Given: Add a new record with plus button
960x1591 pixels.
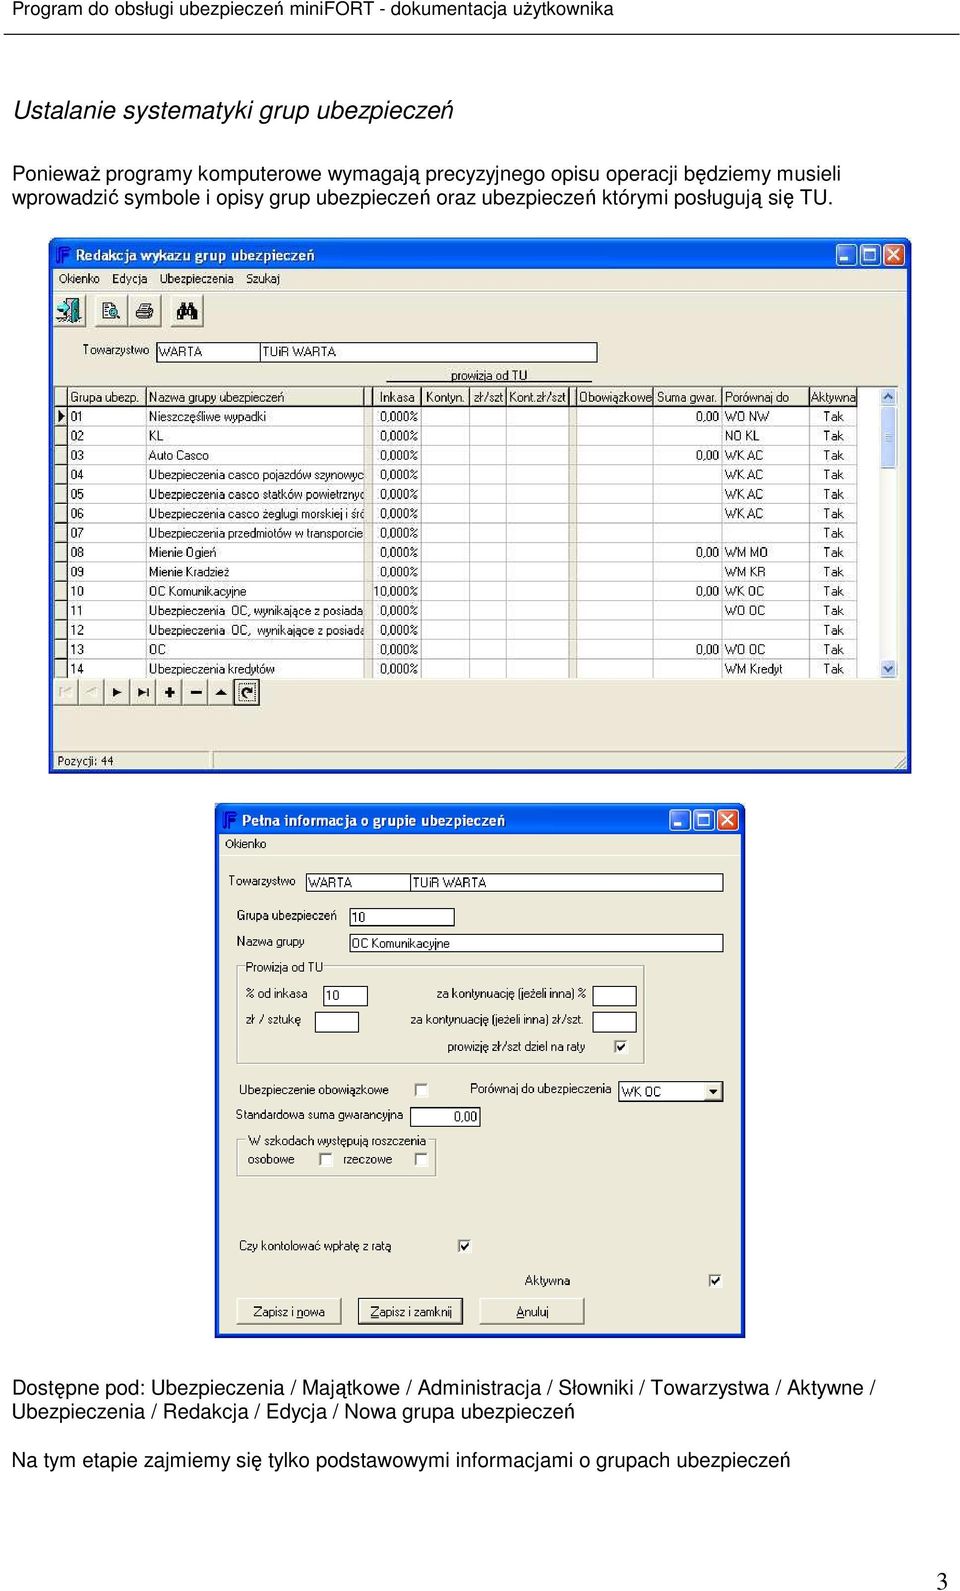Looking at the screenshot, I should [x=170, y=692].
